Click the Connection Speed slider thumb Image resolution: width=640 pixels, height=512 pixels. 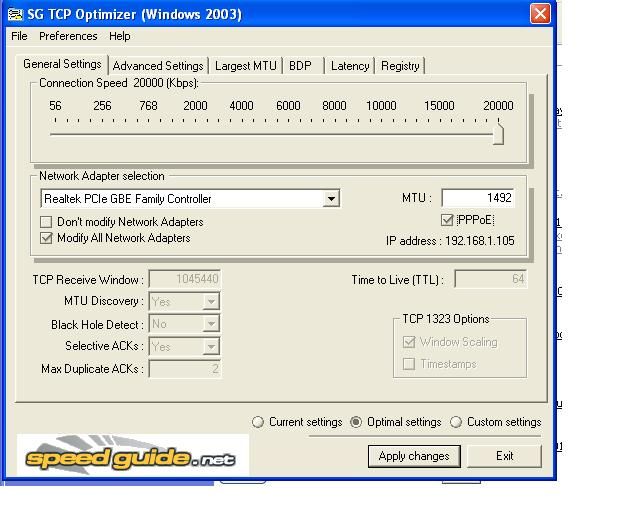[x=498, y=134]
